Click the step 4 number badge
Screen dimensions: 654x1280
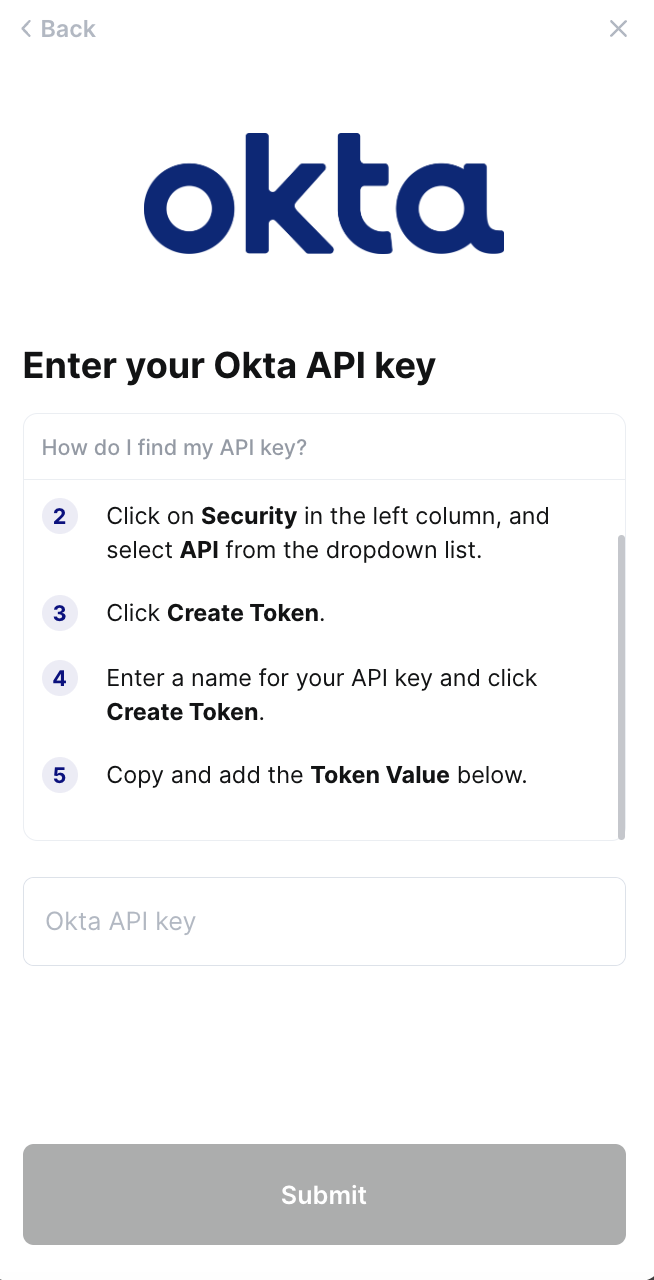(60, 679)
